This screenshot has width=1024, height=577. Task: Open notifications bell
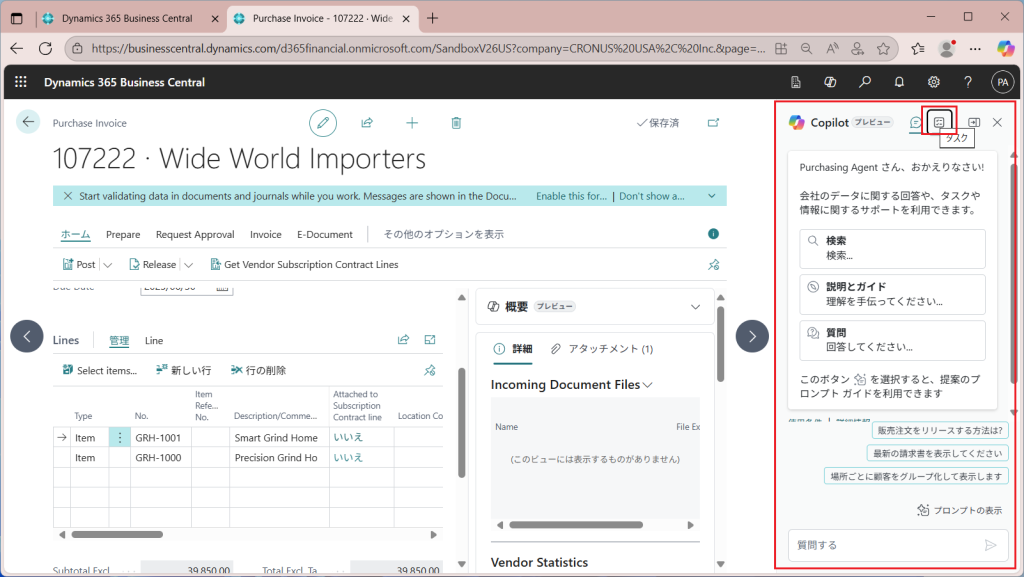899,82
